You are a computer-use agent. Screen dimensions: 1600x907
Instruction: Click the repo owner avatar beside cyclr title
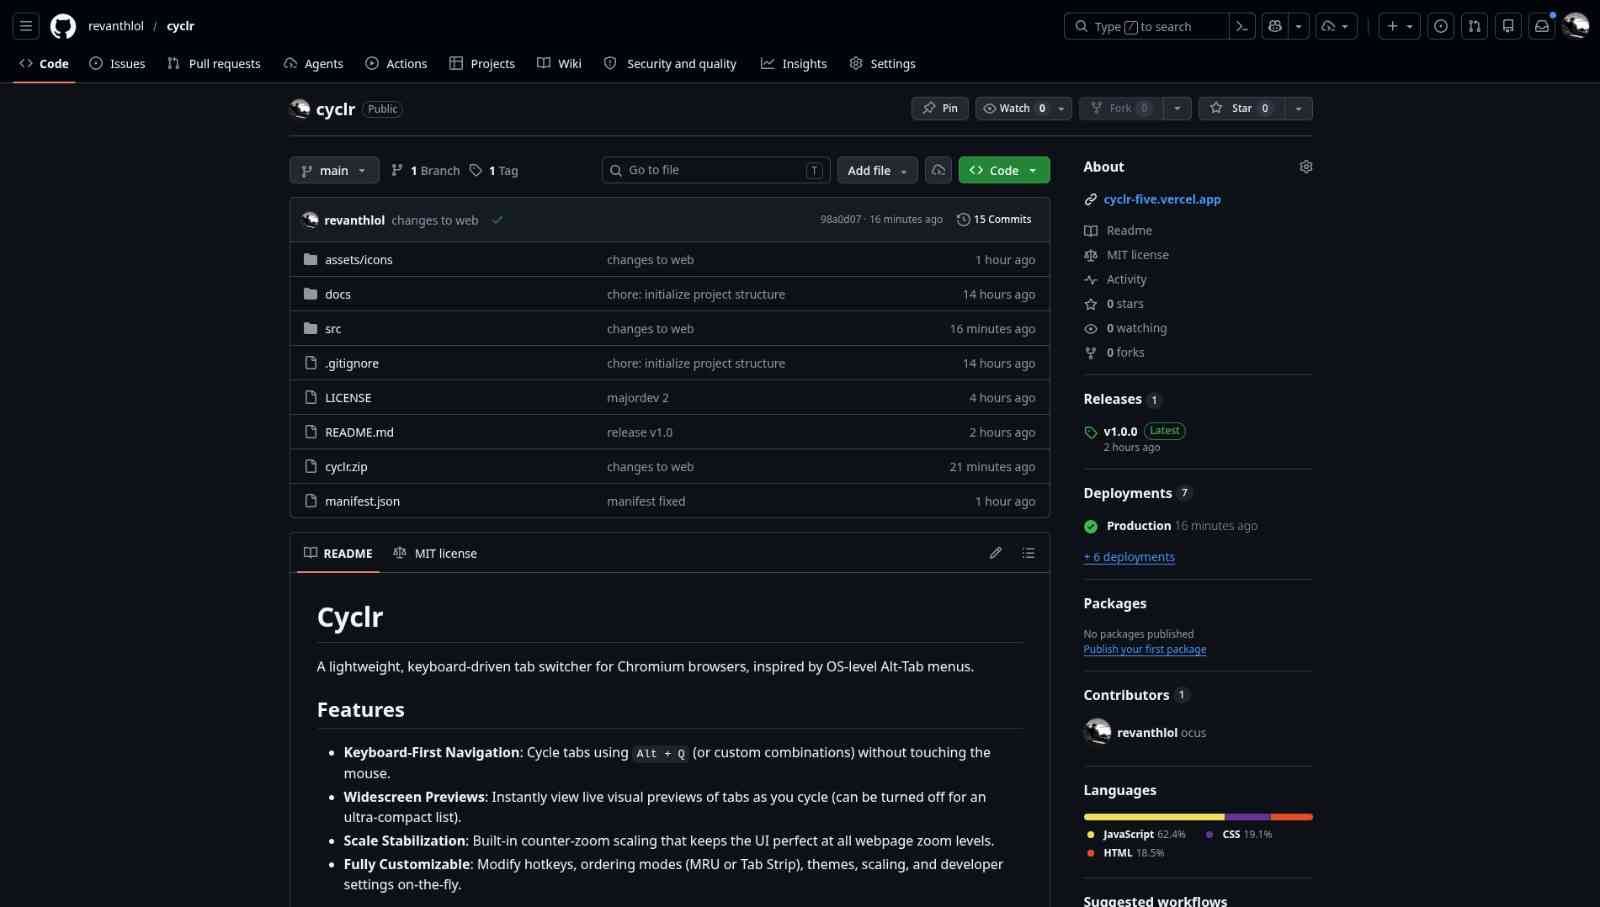(x=300, y=109)
